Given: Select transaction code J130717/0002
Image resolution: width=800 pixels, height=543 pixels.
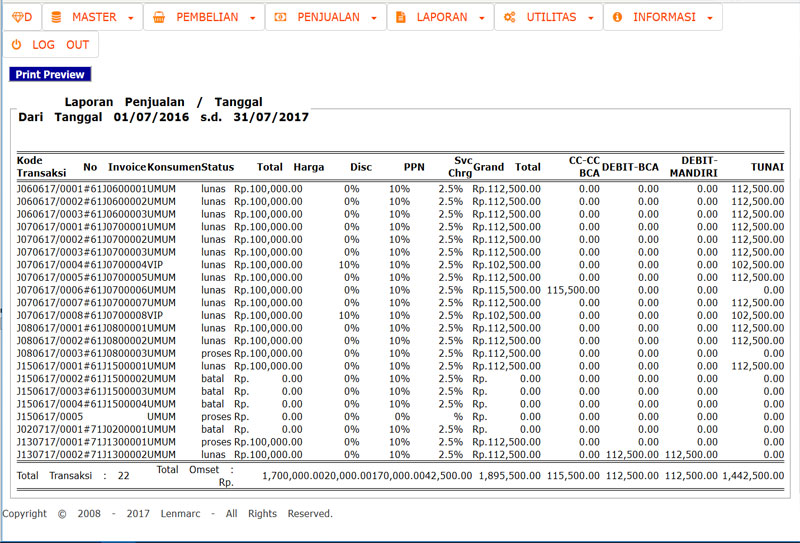Looking at the screenshot, I should pyautogui.click(x=49, y=454).
